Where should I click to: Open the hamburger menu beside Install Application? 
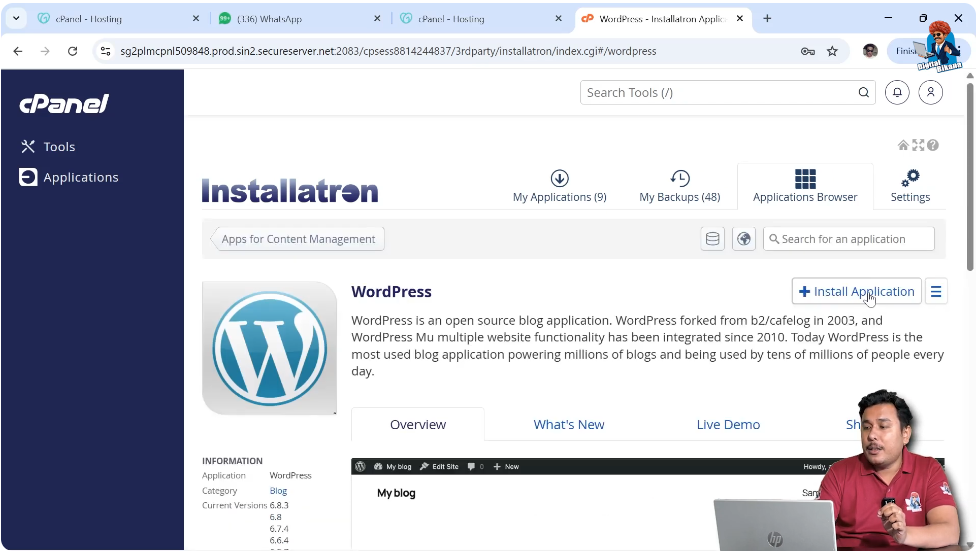[x=936, y=291]
